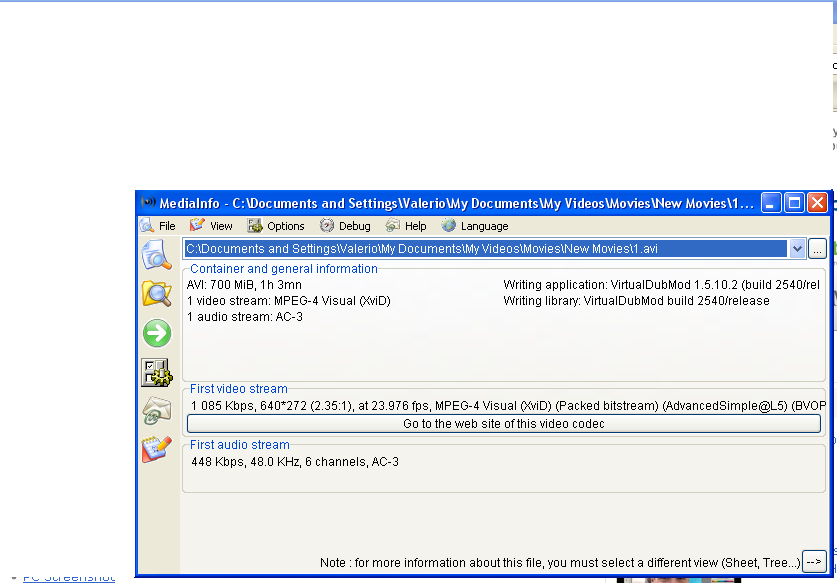This screenshot has width=837, height=583.
Task: Open the Help menu
Action: [x=406, y=226]
